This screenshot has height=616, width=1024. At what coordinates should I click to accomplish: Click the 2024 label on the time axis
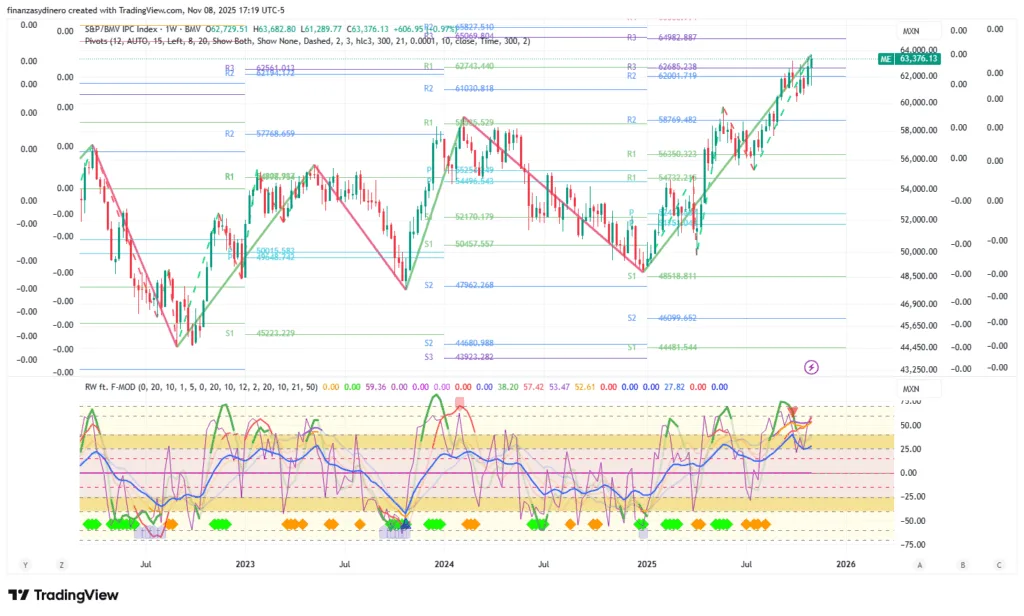click(446, 565)
